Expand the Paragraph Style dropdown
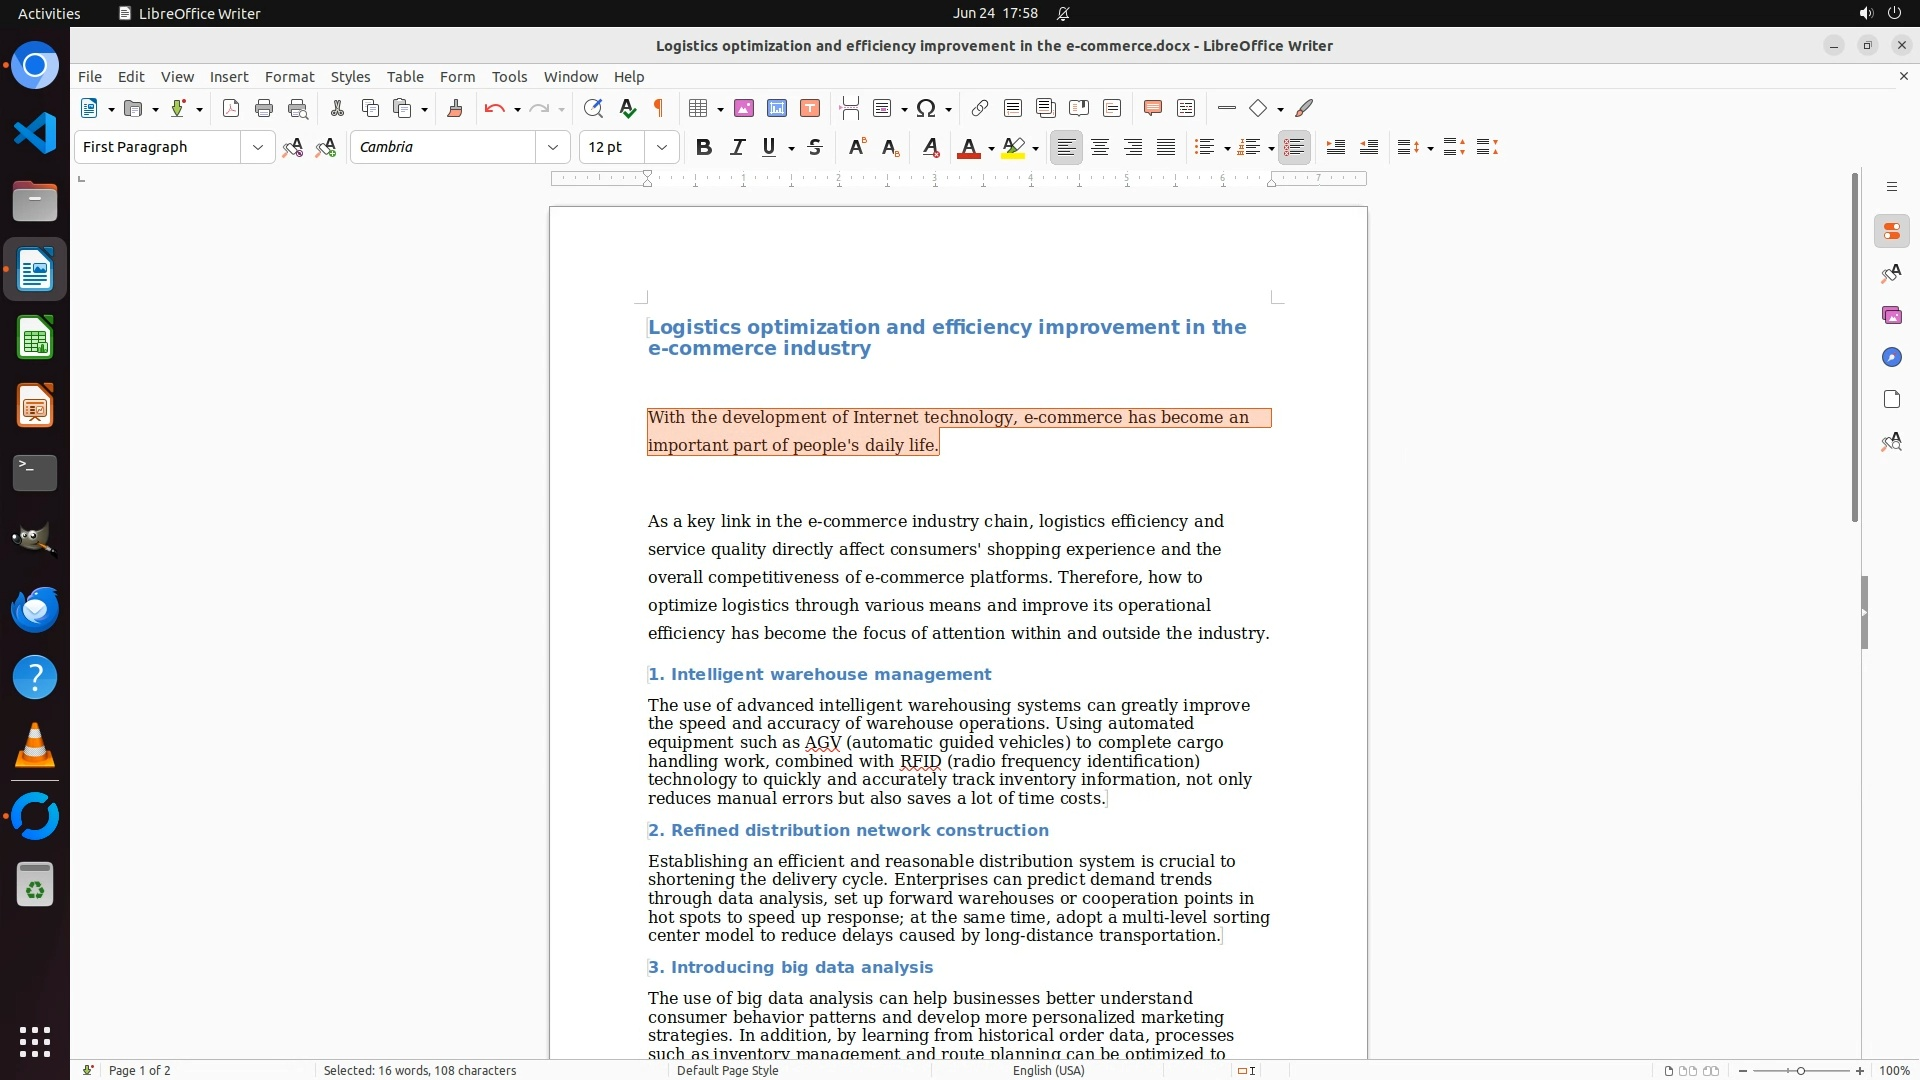Viewport: 1920px width, 1080px height. 258,148
